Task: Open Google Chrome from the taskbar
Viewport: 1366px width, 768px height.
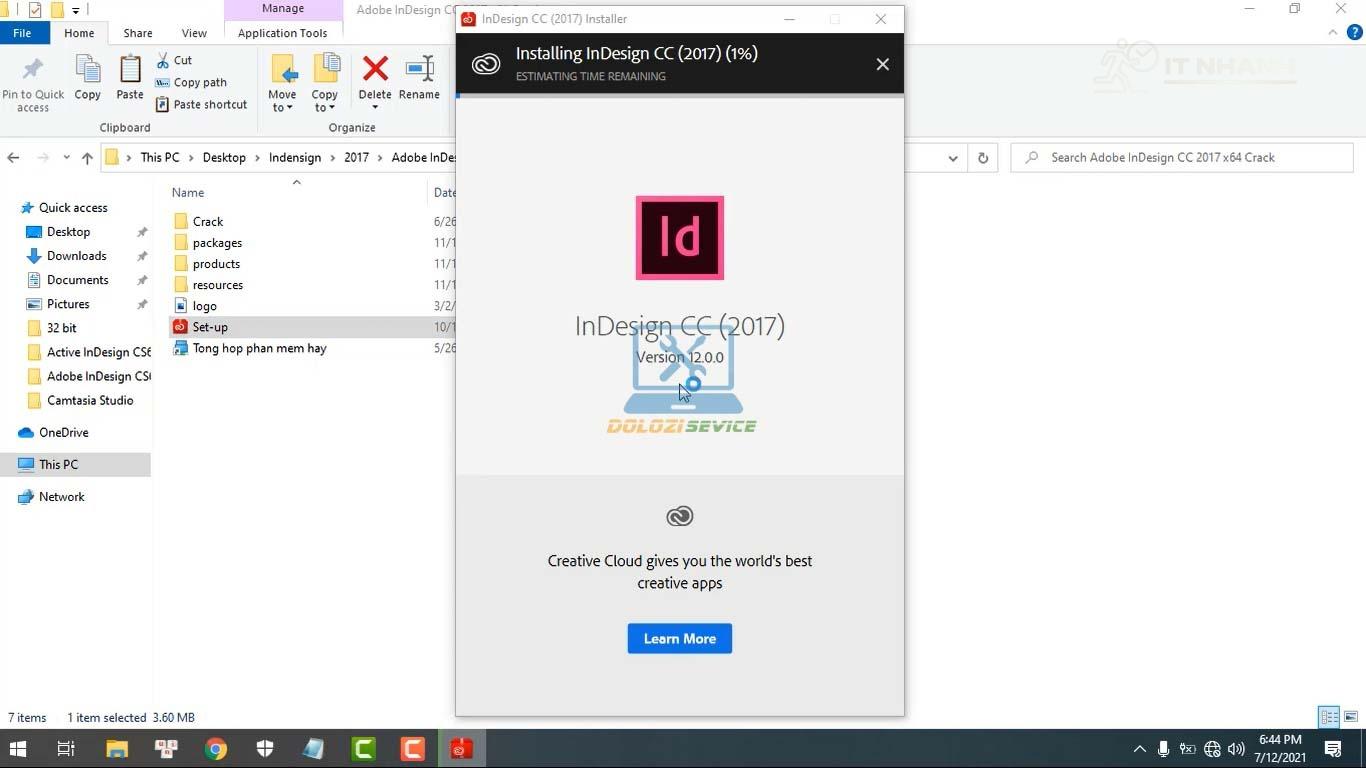Action: tap(216, 748)
